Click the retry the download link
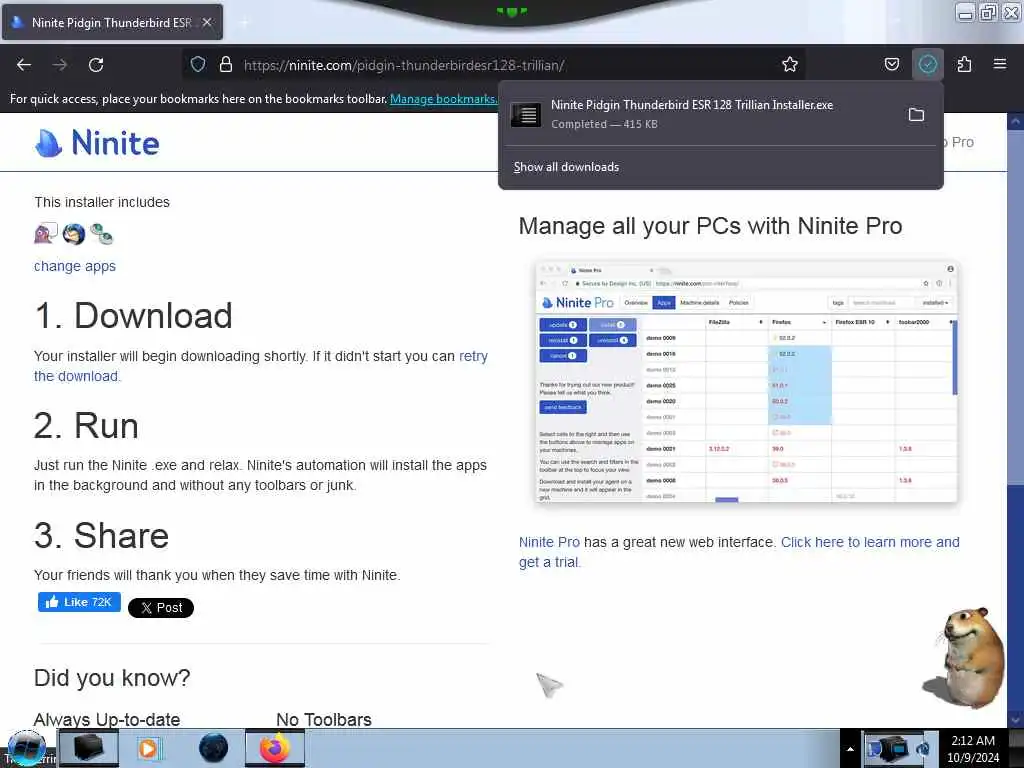The image size is (1024, 768). (261, 366)
